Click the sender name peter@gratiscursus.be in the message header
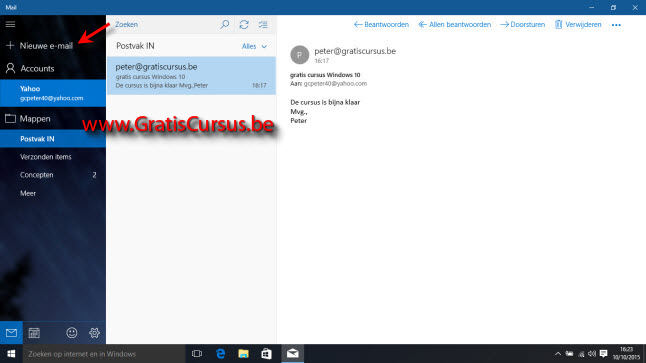Image resolution: width=646 pixels, height=363 pixels. click(355, 51)
